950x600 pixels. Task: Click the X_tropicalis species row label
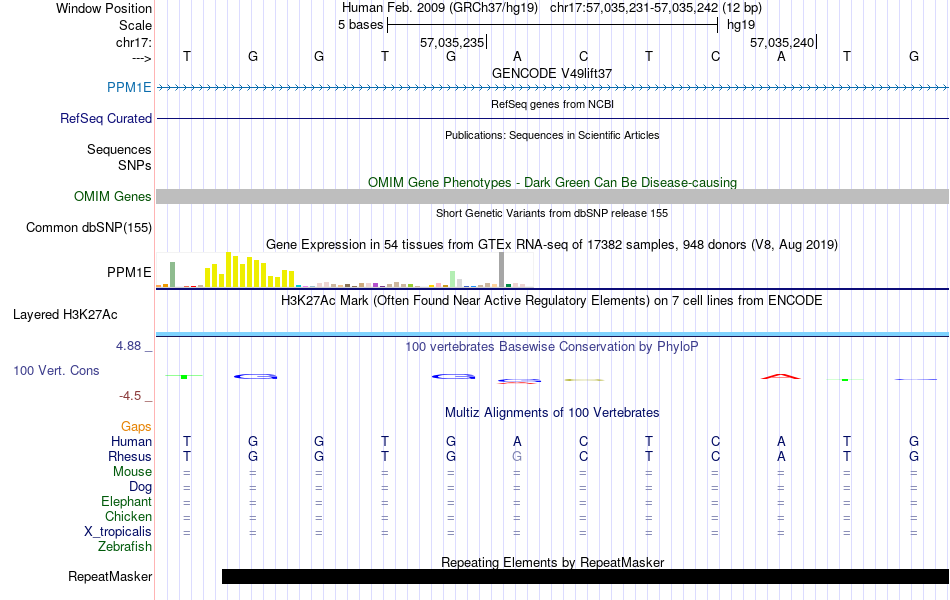point(118,532)
